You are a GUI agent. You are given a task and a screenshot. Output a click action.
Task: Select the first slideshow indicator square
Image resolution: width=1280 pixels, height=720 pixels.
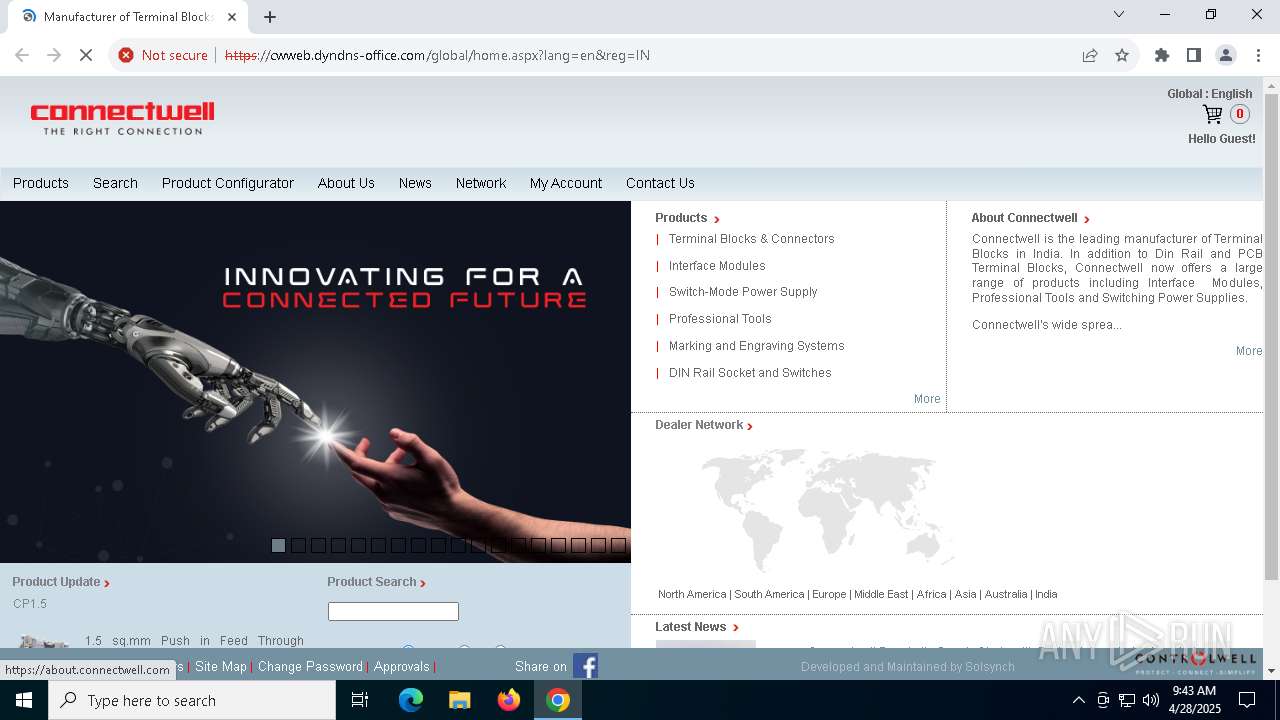pyautogui.click(x=278, y=545)
